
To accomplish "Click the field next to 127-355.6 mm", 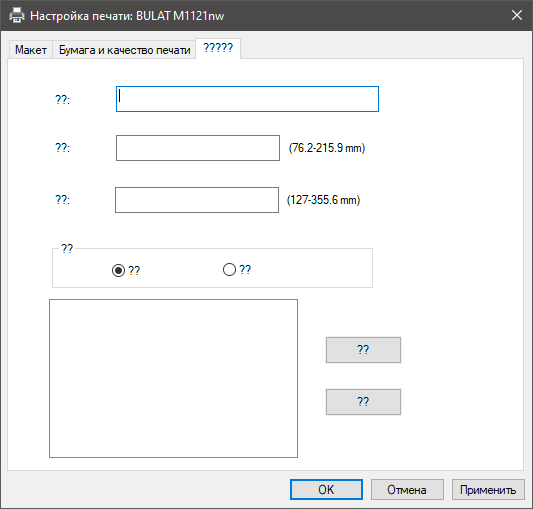I will pos(197,200).
